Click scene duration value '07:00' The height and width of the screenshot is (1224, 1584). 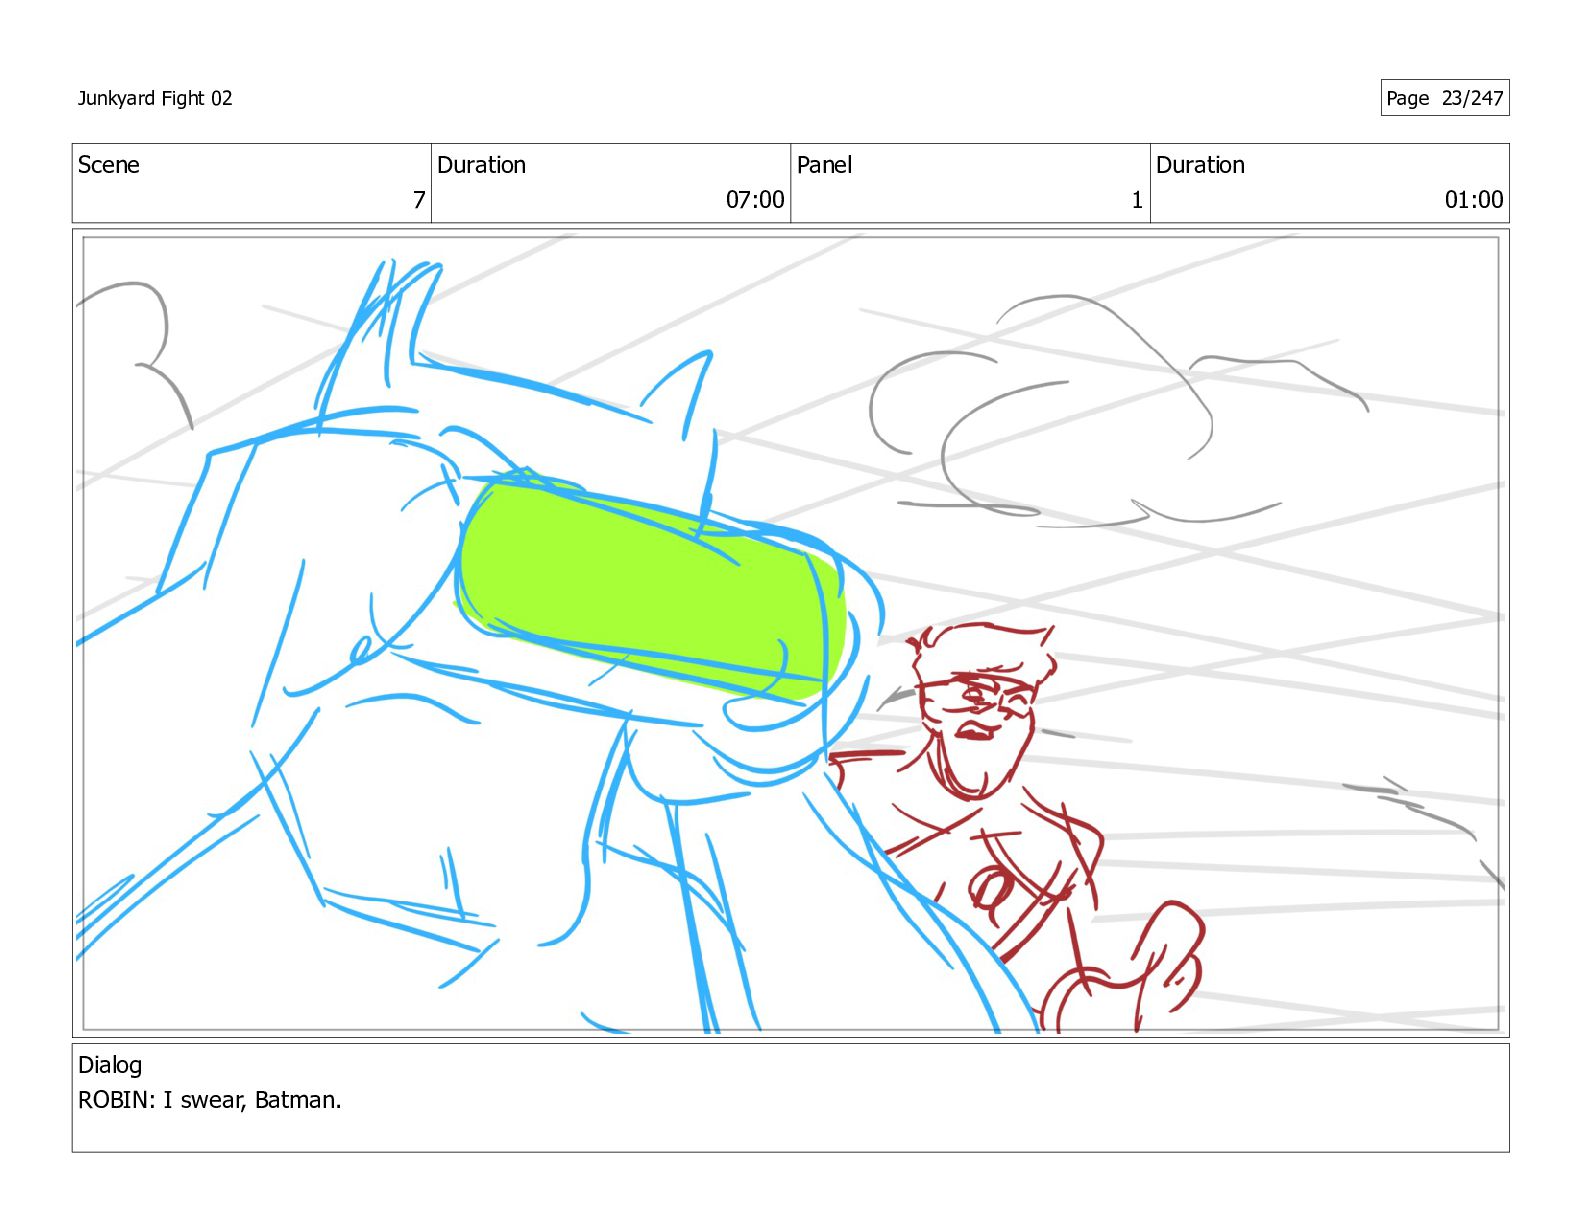(755, 200)
